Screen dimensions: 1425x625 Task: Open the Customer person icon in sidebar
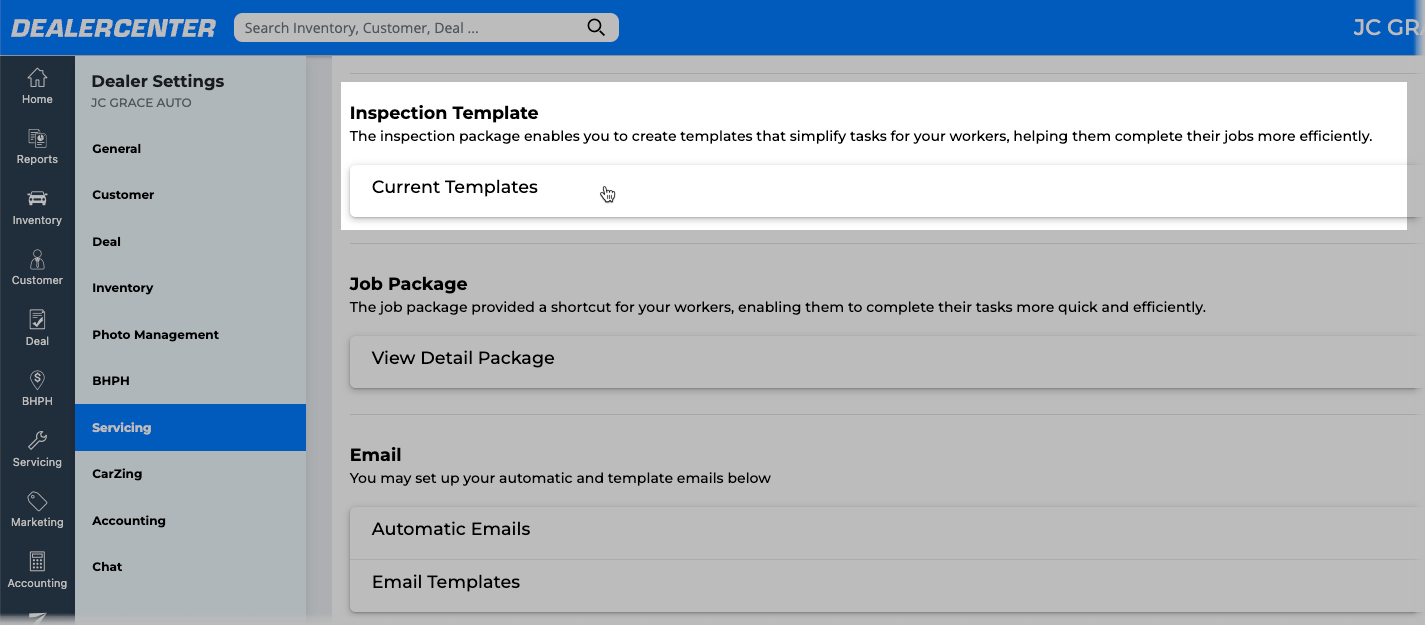pos(37,268)
